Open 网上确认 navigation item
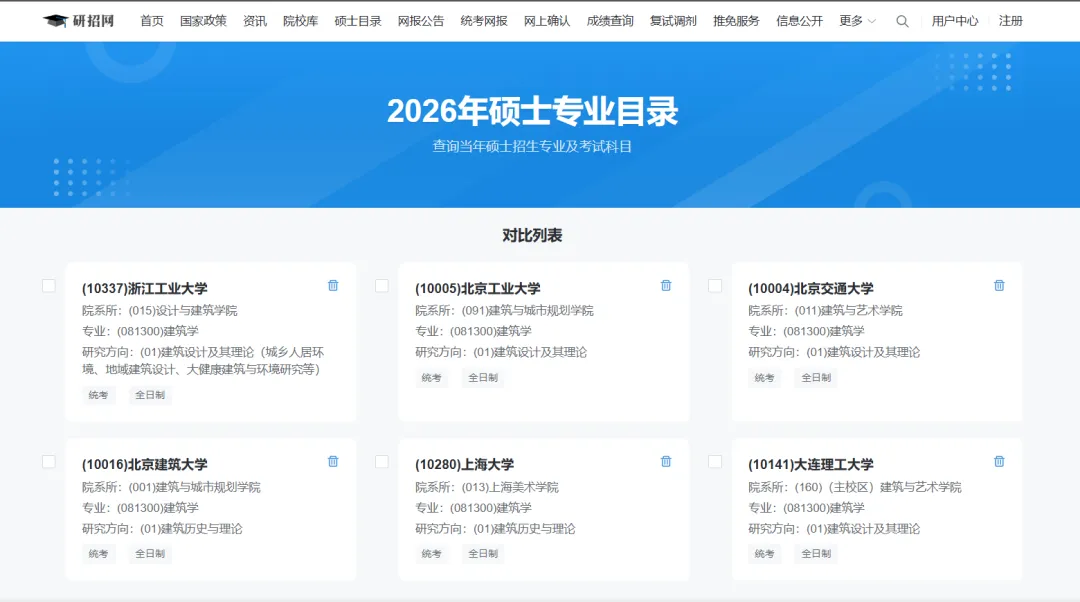1080x602 pixels. [547, 21]
